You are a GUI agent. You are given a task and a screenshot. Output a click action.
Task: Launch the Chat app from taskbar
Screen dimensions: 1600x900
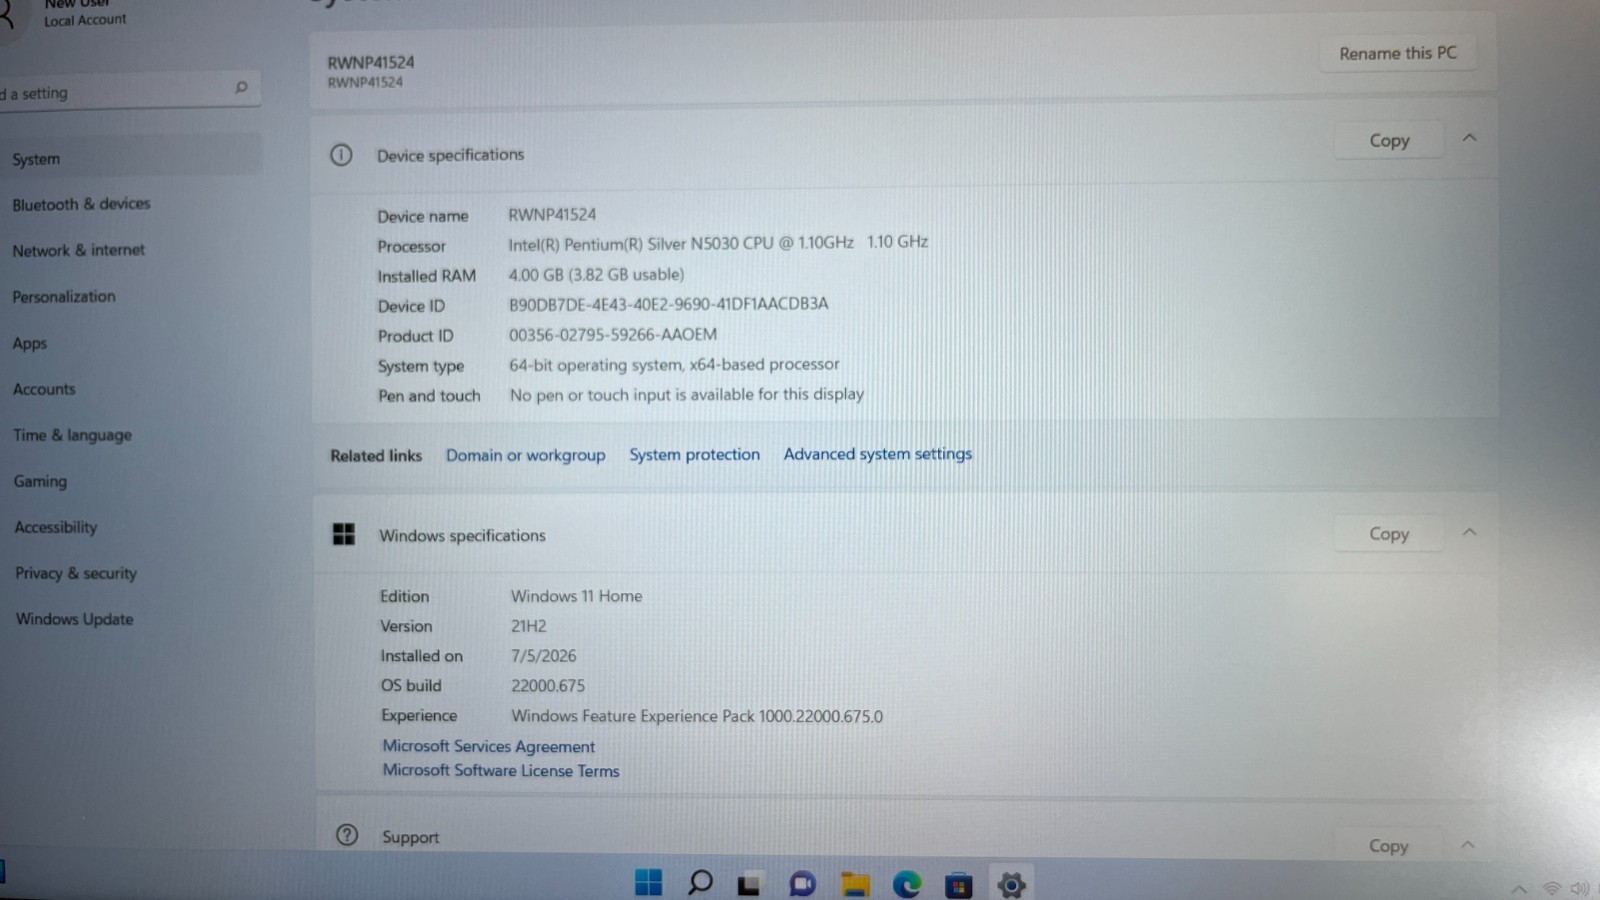pos(802,884)
